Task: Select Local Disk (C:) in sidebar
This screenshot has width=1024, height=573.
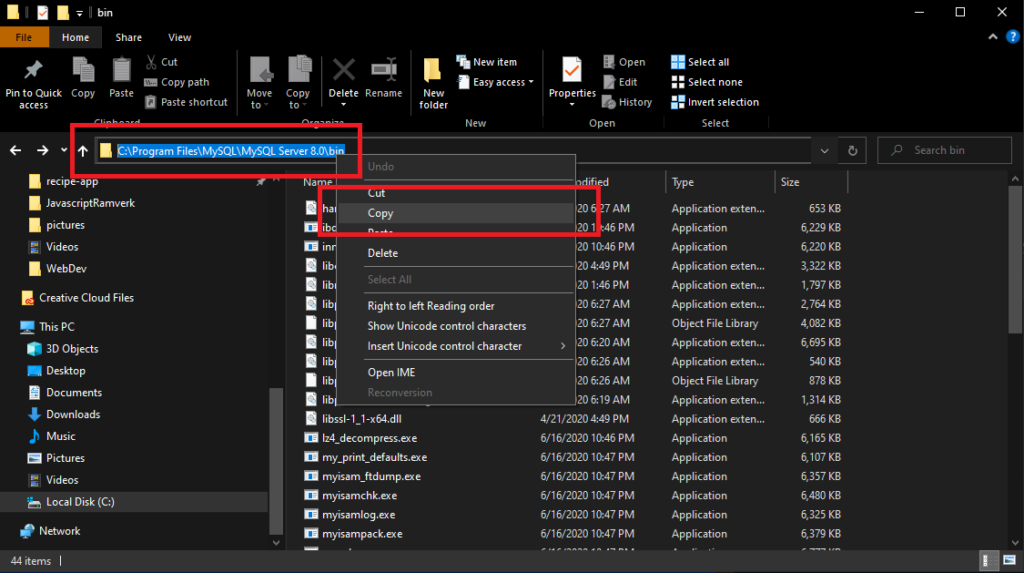Action: click(80, 502)
